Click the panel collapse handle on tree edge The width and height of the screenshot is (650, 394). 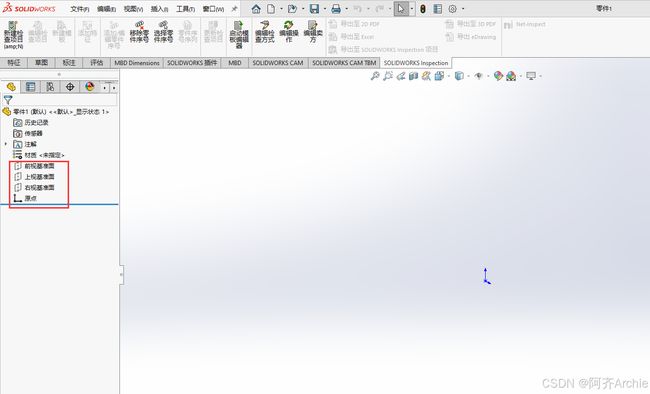tap(121, 275)
